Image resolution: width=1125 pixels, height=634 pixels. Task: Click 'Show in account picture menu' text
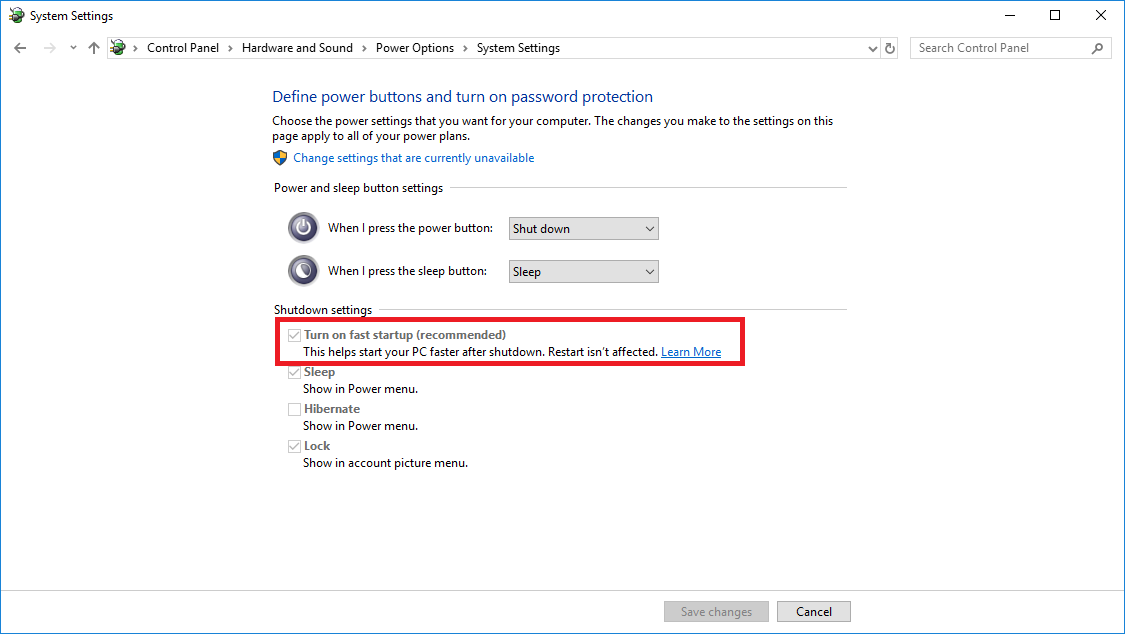point(385,463)
